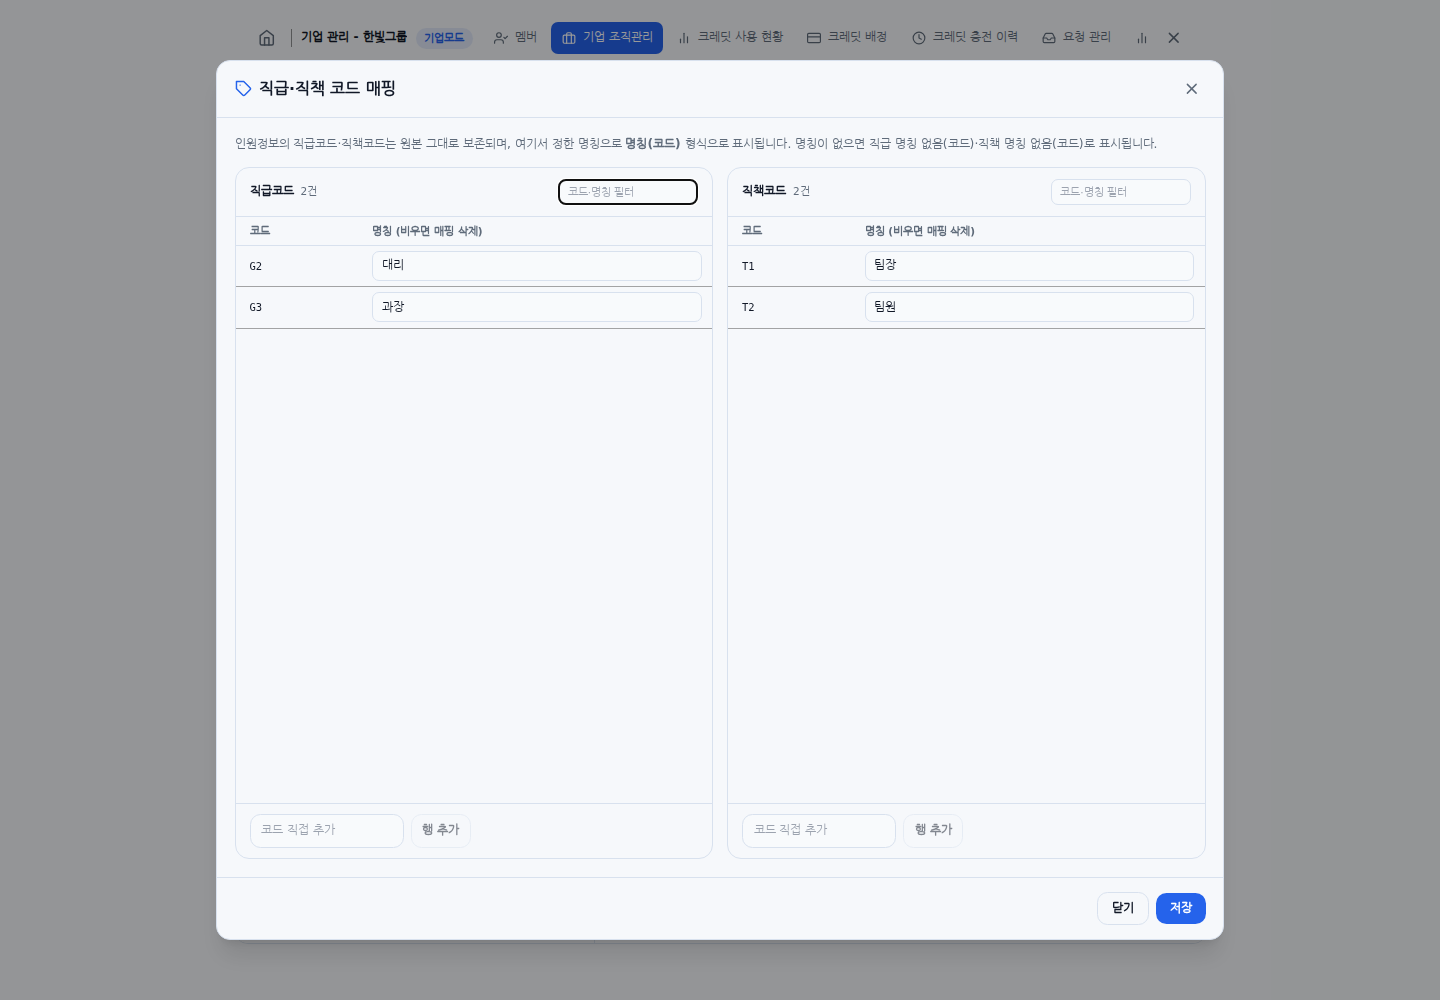This screenshot has width=1440, height=1000.
Task: Close the 직급·직책 코드 매핑 dialog
Action: coord(1191,89)
